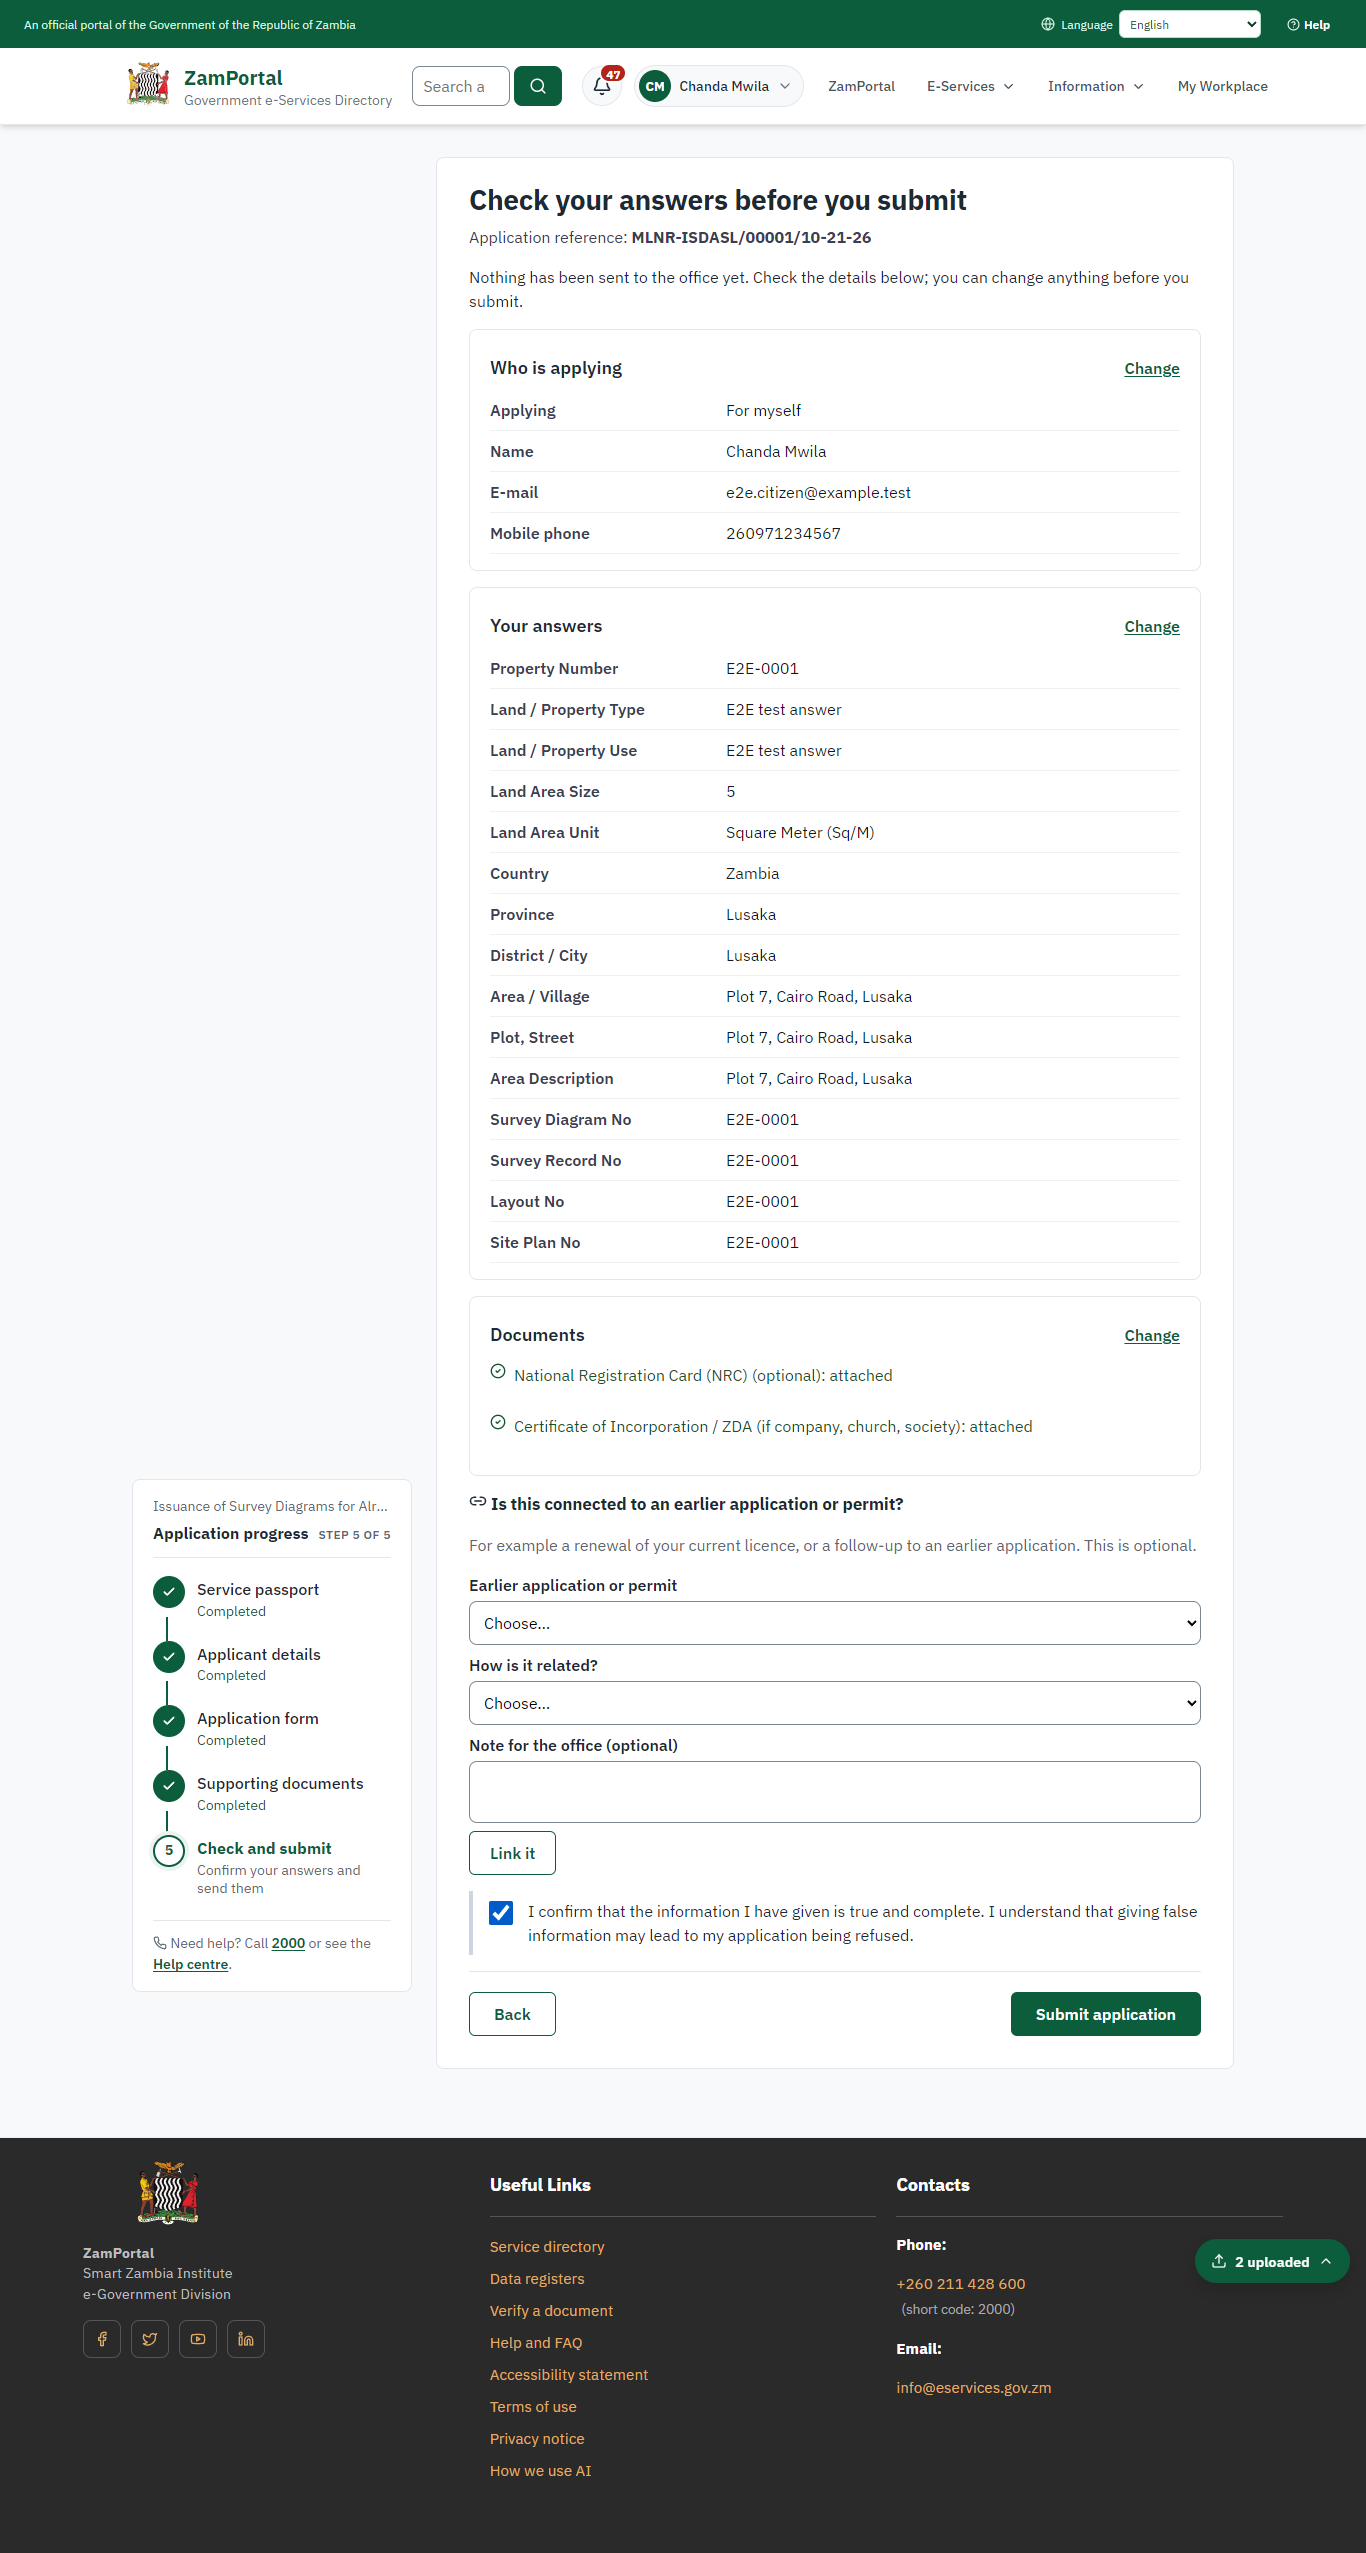Click Submit application button
1366x2553 pixels.
(1106, 2014)
